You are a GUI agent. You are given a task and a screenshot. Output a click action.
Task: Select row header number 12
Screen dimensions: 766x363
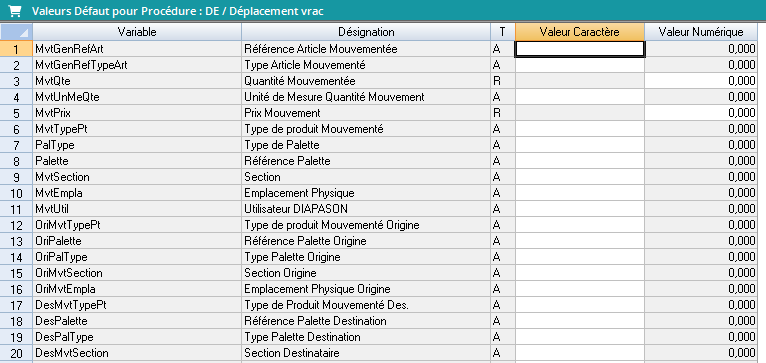(x=16, y=225)
